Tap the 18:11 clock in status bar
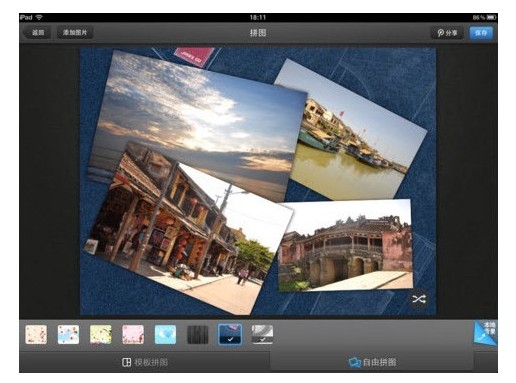Image resolution: width=516 pixels, height=383 pixels. tap(258, 17)
